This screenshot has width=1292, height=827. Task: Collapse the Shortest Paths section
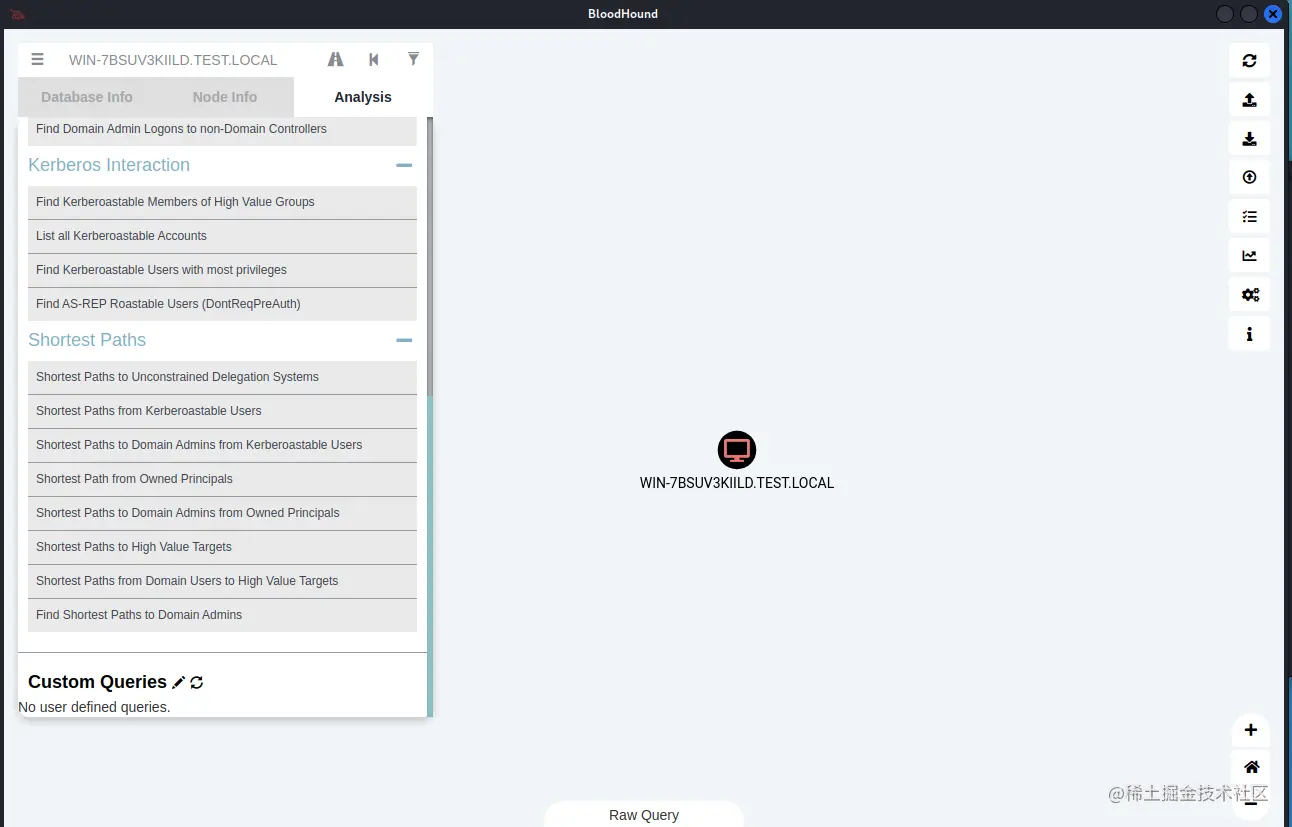coord(404,340)
